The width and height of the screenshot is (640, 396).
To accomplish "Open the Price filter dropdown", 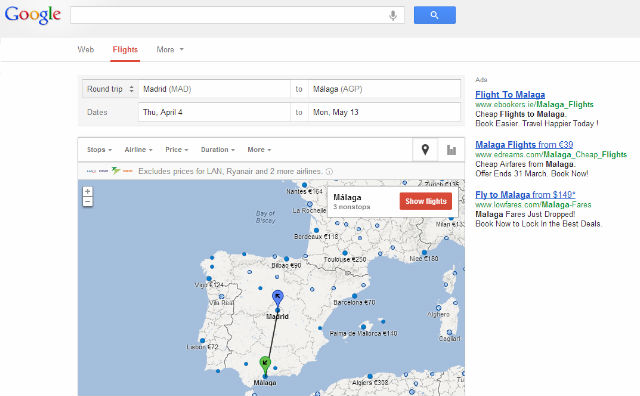I will (177, 150).
